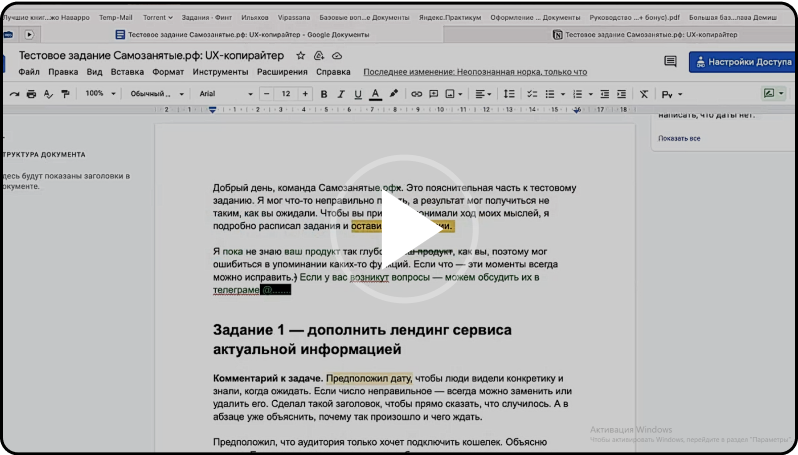Click the document title field

point(152,55)
